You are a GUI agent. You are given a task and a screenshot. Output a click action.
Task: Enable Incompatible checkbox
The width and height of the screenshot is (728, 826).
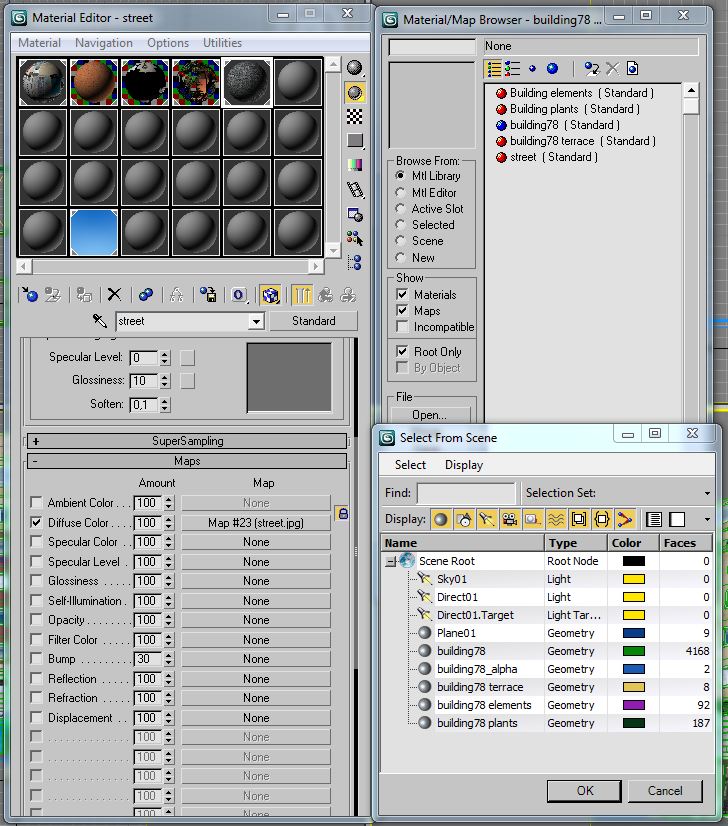402,327
